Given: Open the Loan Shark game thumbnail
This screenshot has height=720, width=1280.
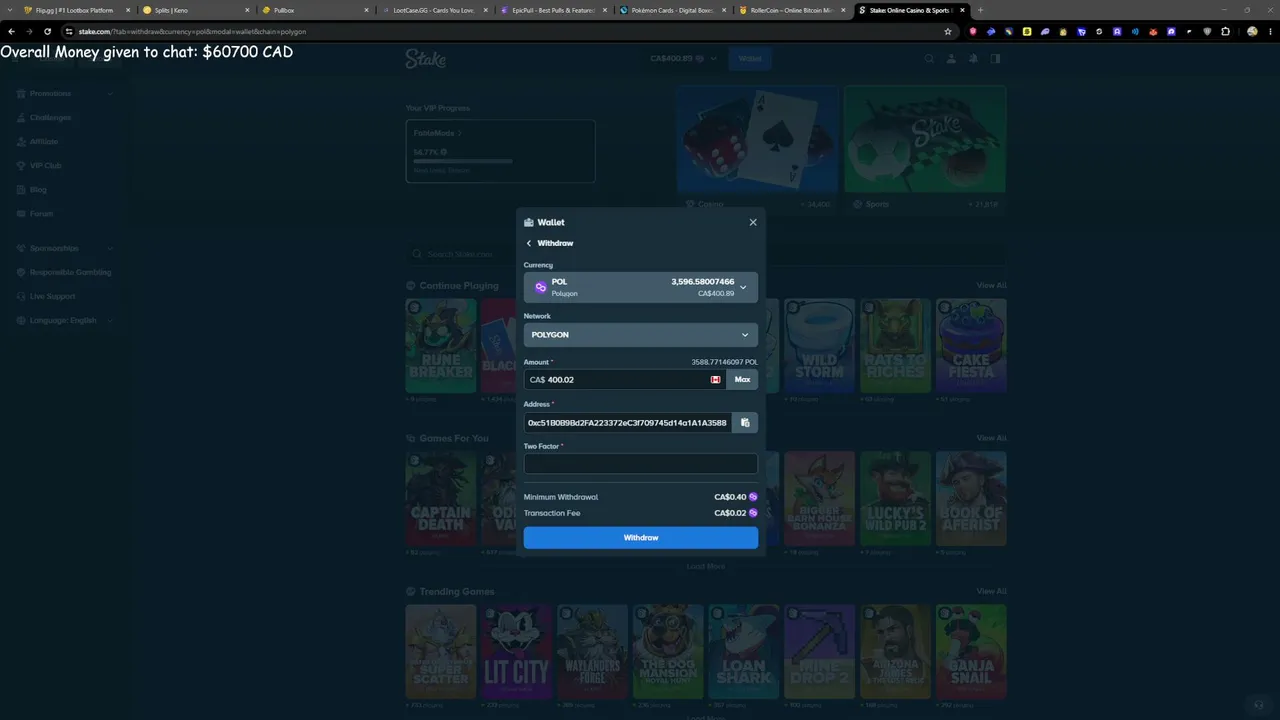Looking at the screenshot, I should pos(744,651).
